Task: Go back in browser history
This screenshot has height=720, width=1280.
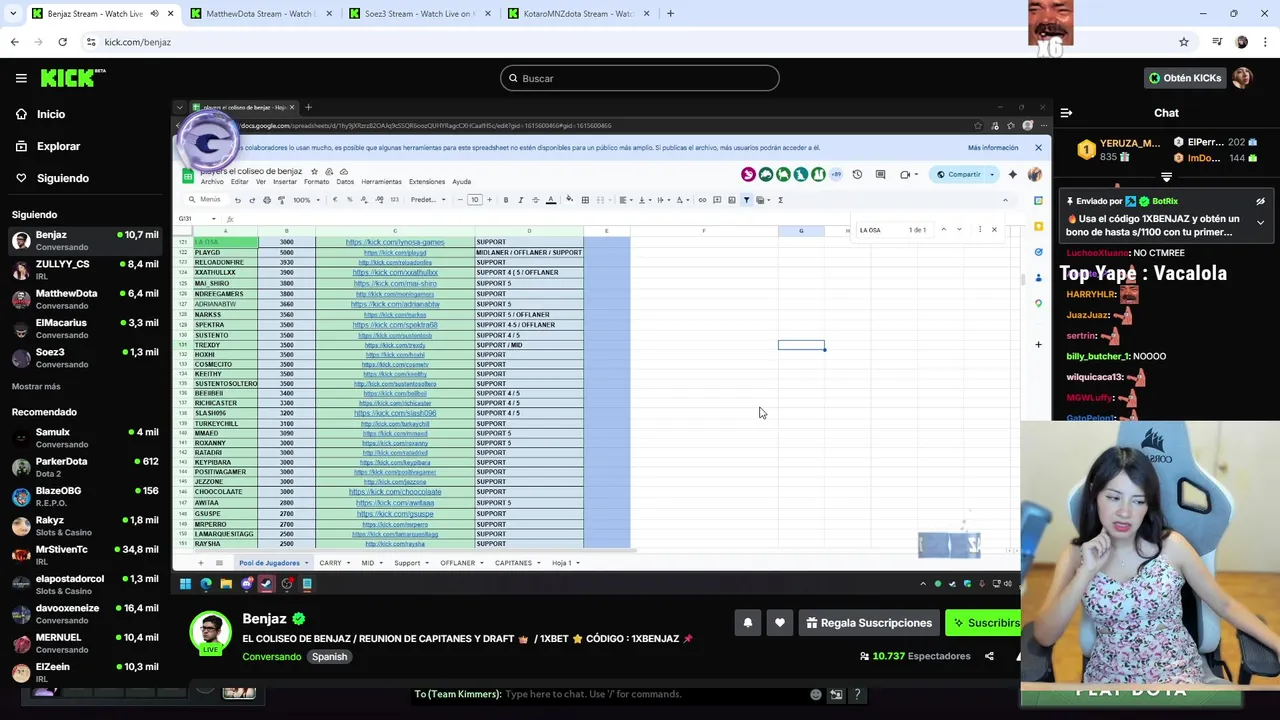Action: [14, 42]
